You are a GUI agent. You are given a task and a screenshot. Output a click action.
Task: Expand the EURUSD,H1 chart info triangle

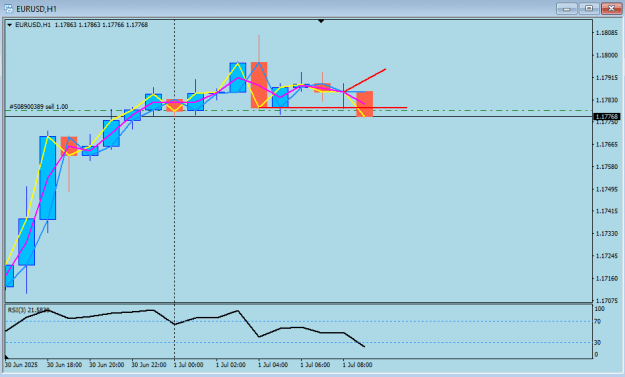pyautogui.click(x=10, y=25)
